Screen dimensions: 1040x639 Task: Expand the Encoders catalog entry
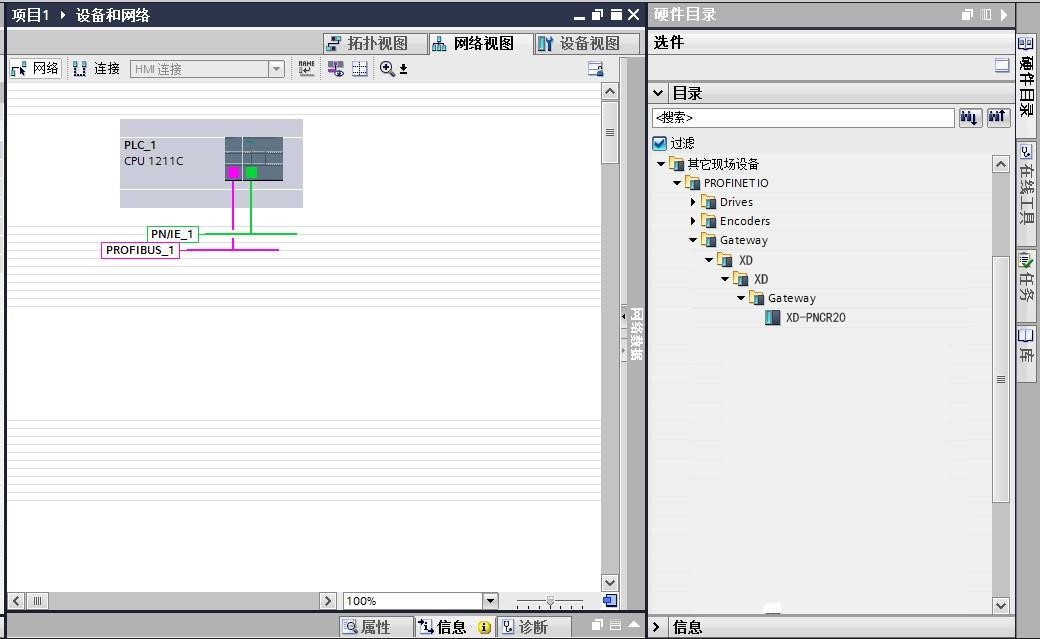click(x=693, y=221)
